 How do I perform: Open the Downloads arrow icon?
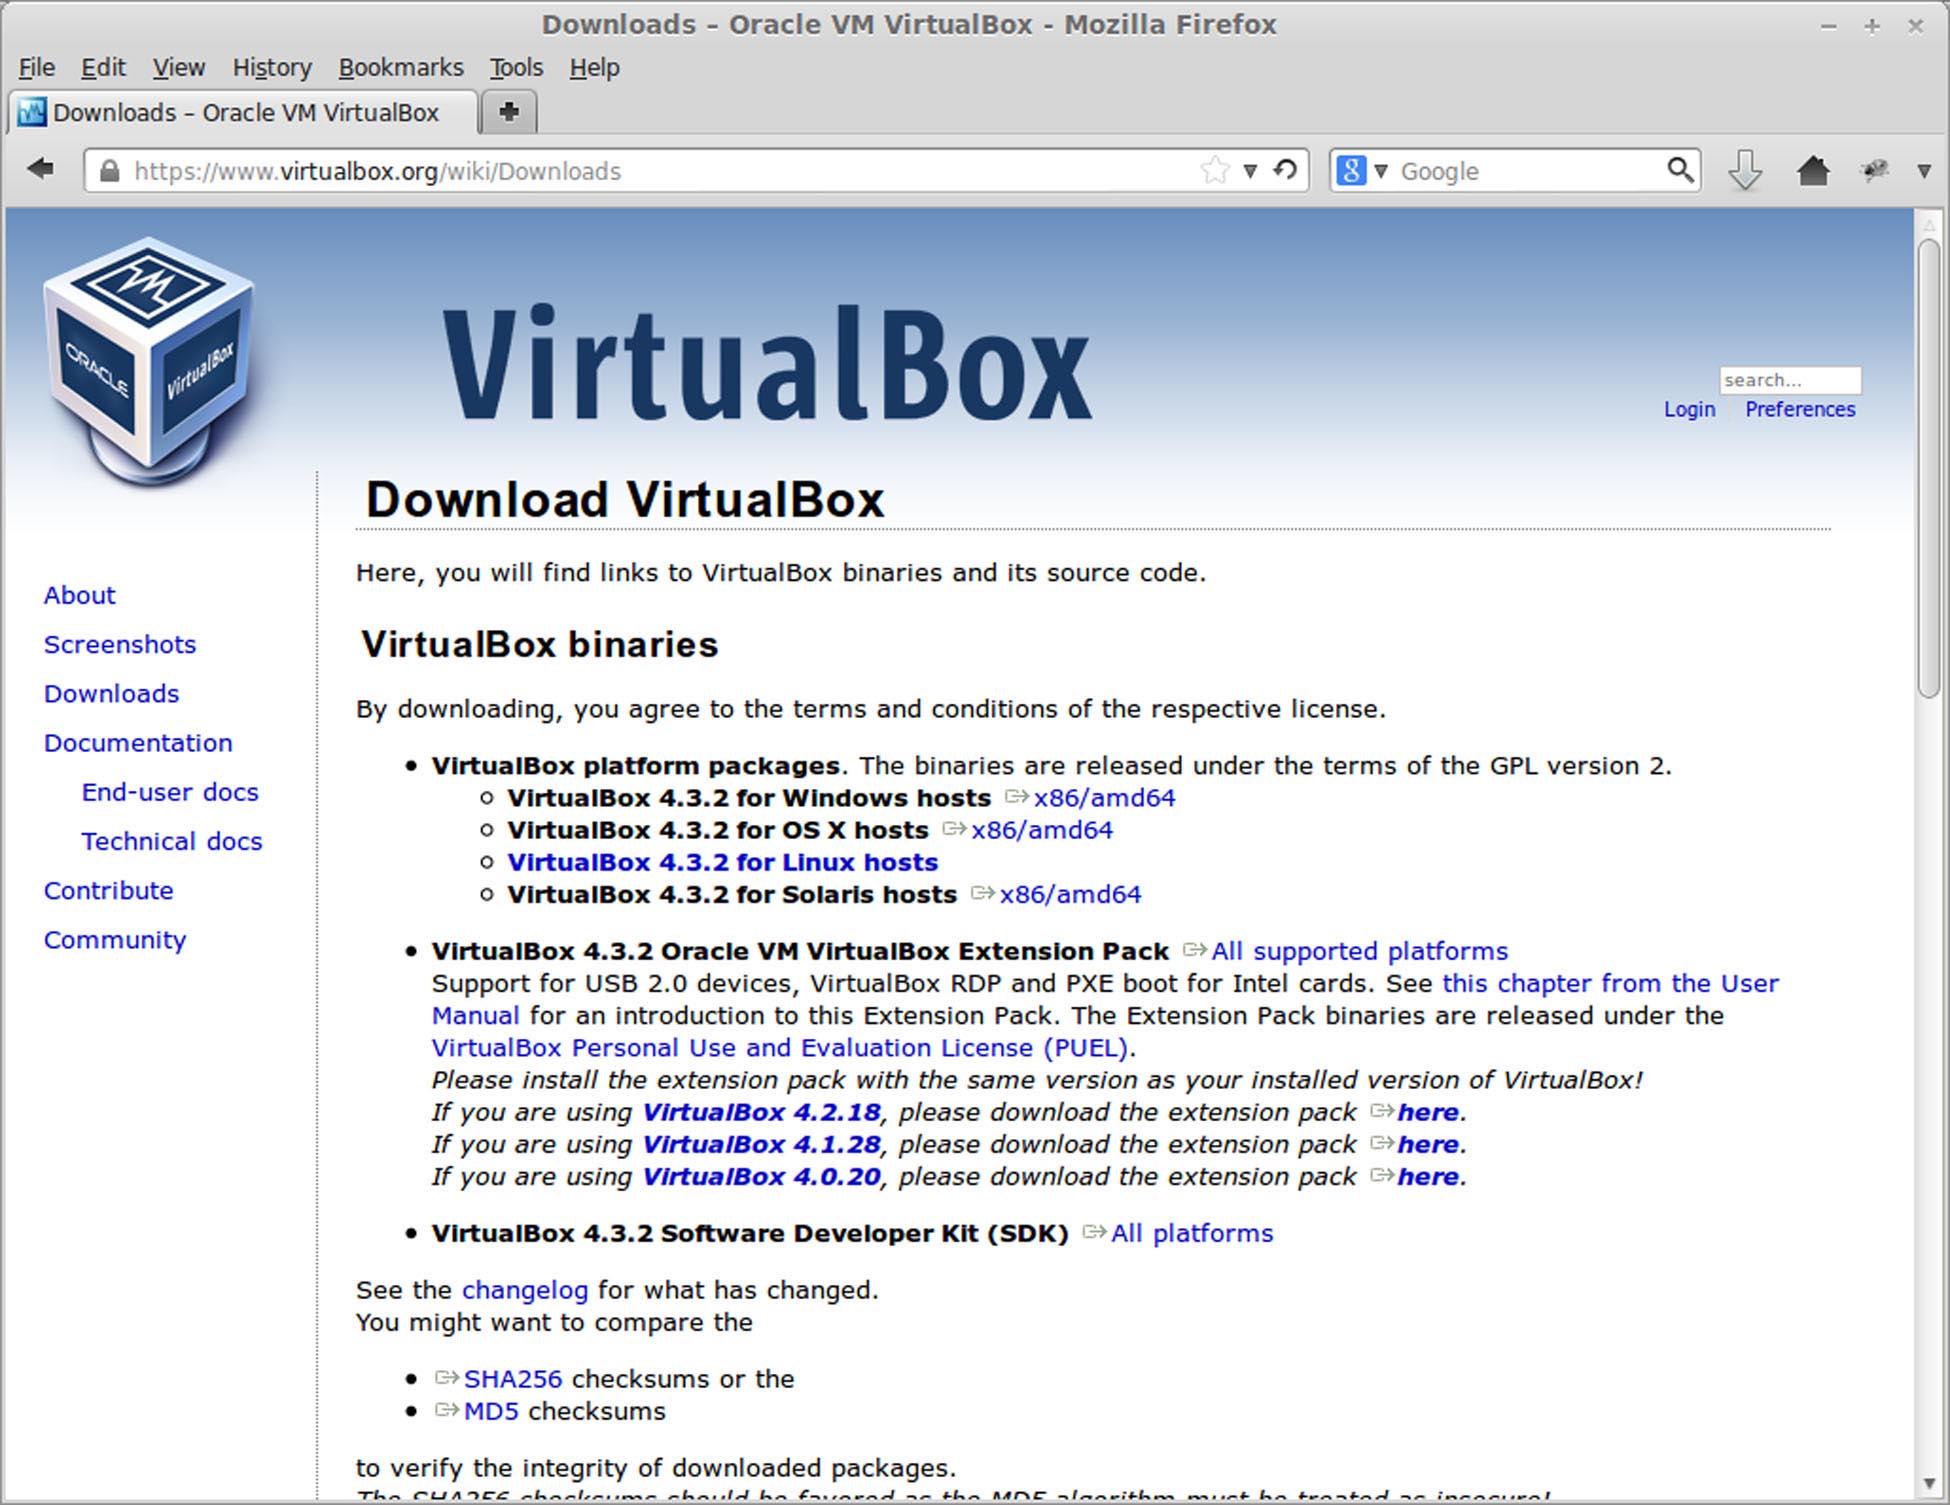coord(1744,172)
